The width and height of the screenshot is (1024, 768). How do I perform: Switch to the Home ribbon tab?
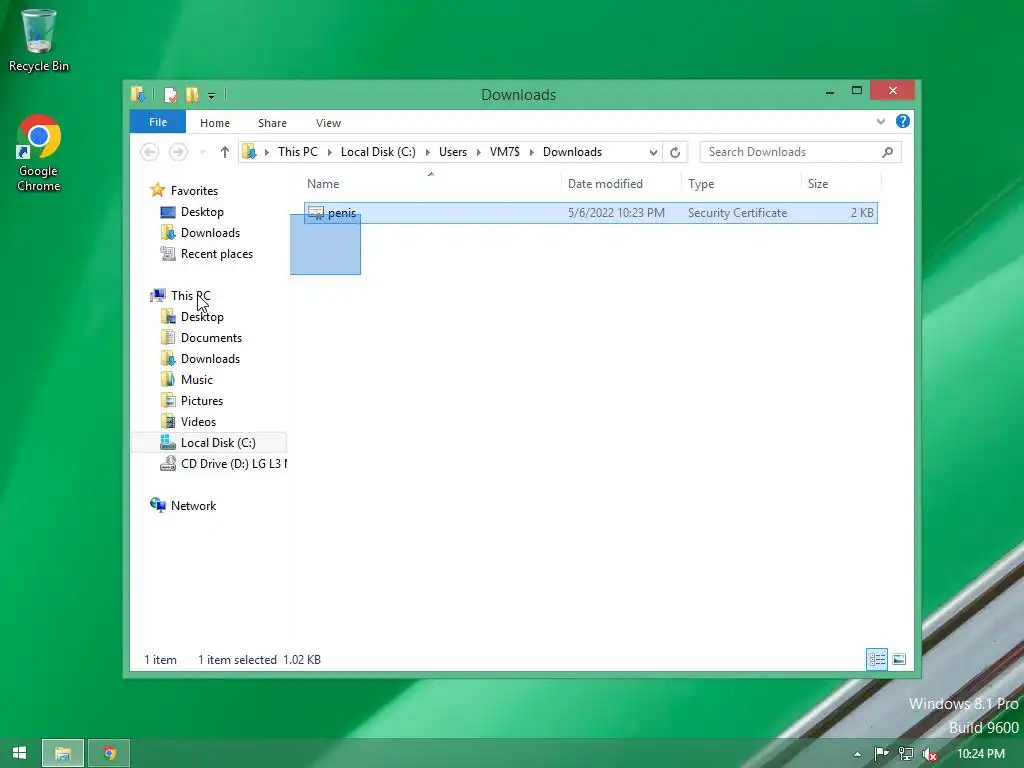215,123
